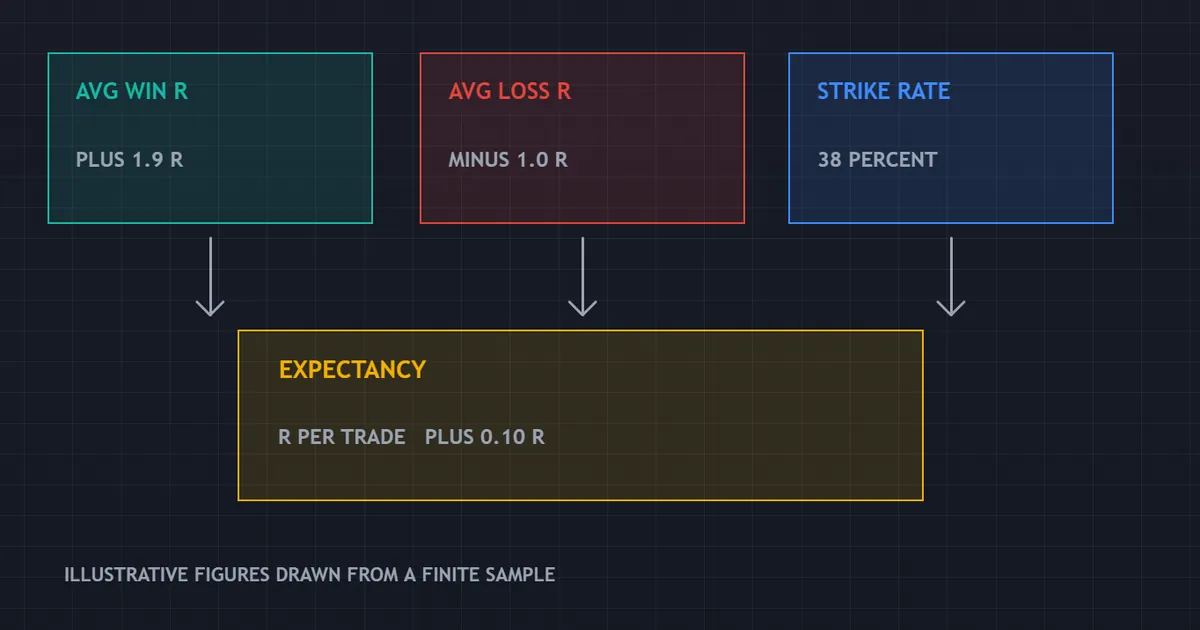Click the arrow below the red box

click(582, 276)
